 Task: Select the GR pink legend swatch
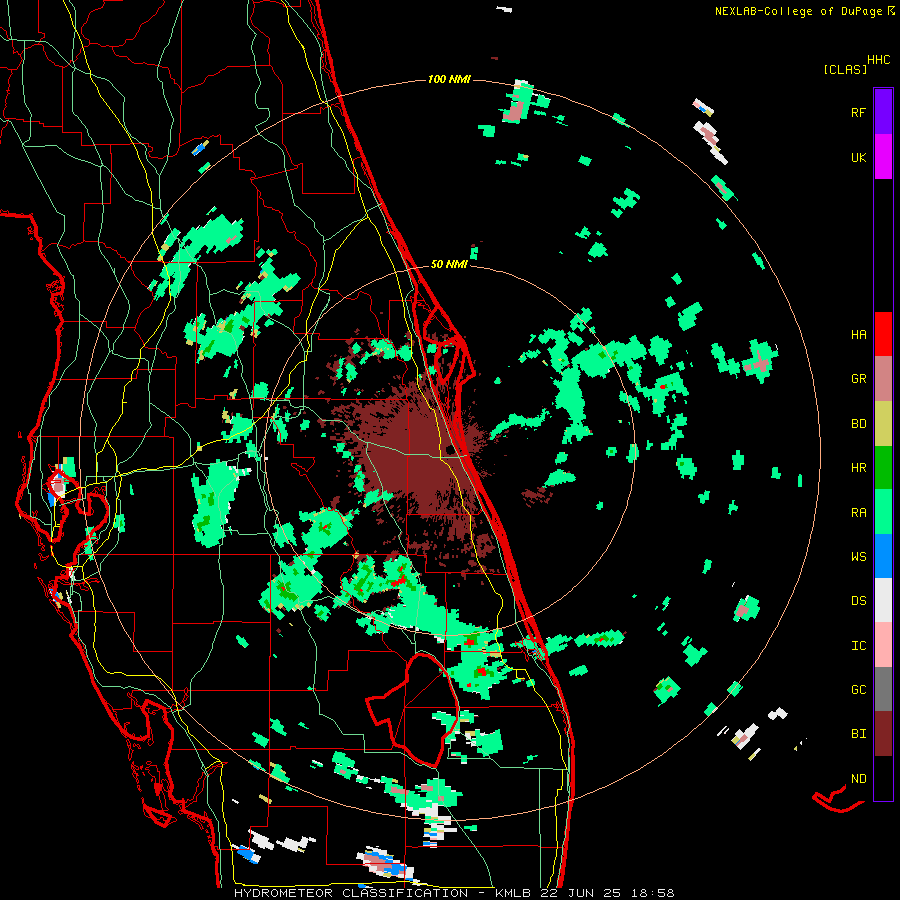tap(883, 379)
